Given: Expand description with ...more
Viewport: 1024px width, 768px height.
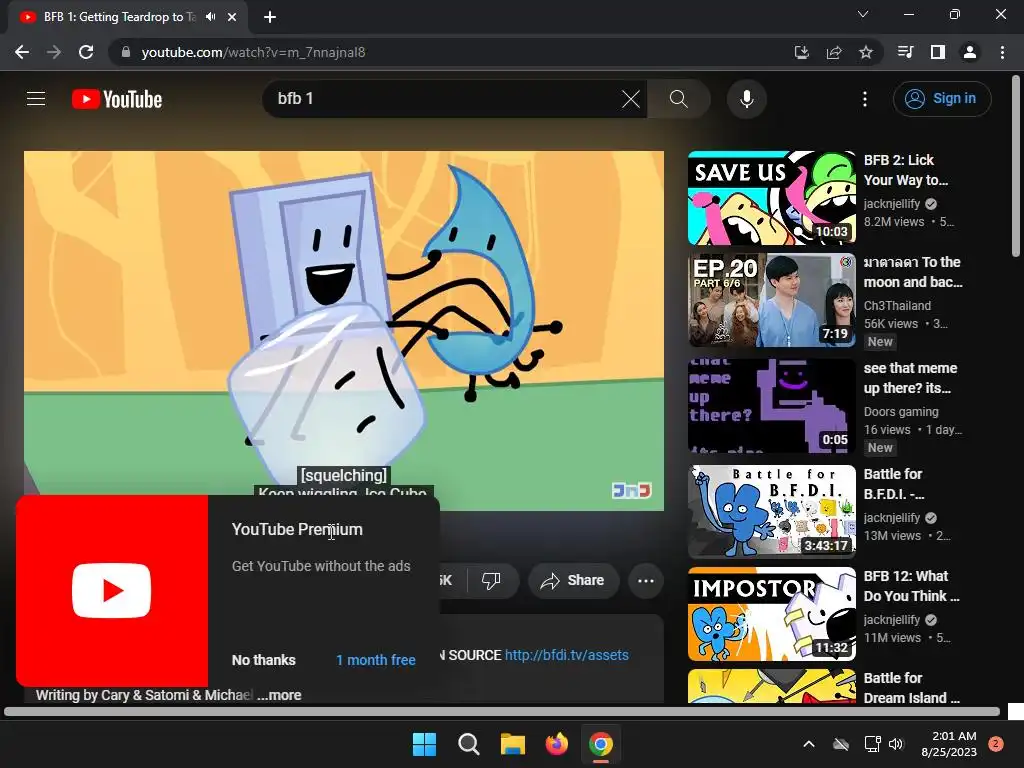Looking at the screenshot, I should [280, 696].
